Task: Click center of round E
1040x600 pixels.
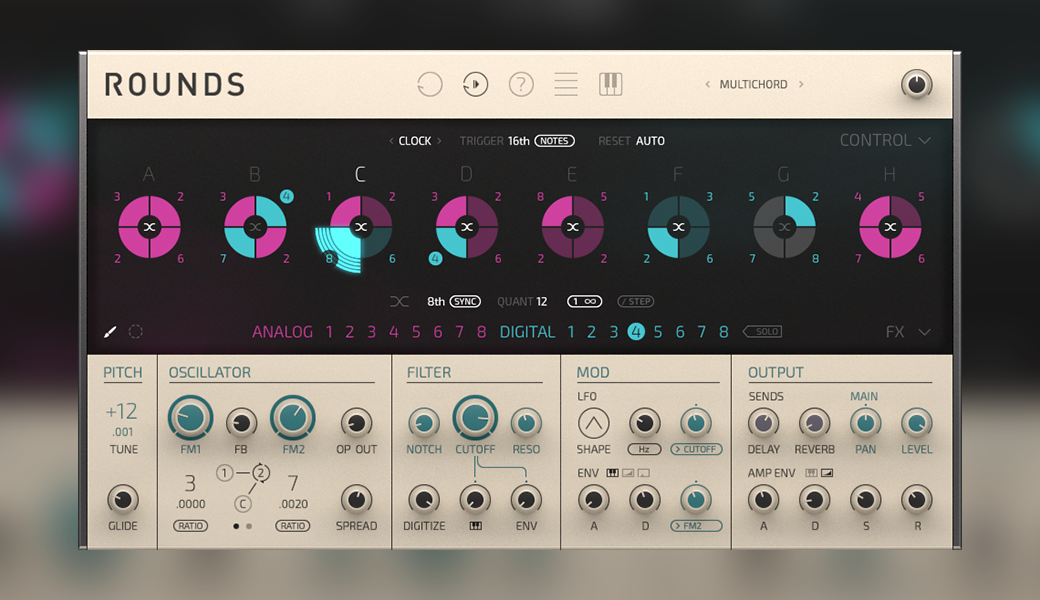Action: pyautogui.click(x=572, y=227)
